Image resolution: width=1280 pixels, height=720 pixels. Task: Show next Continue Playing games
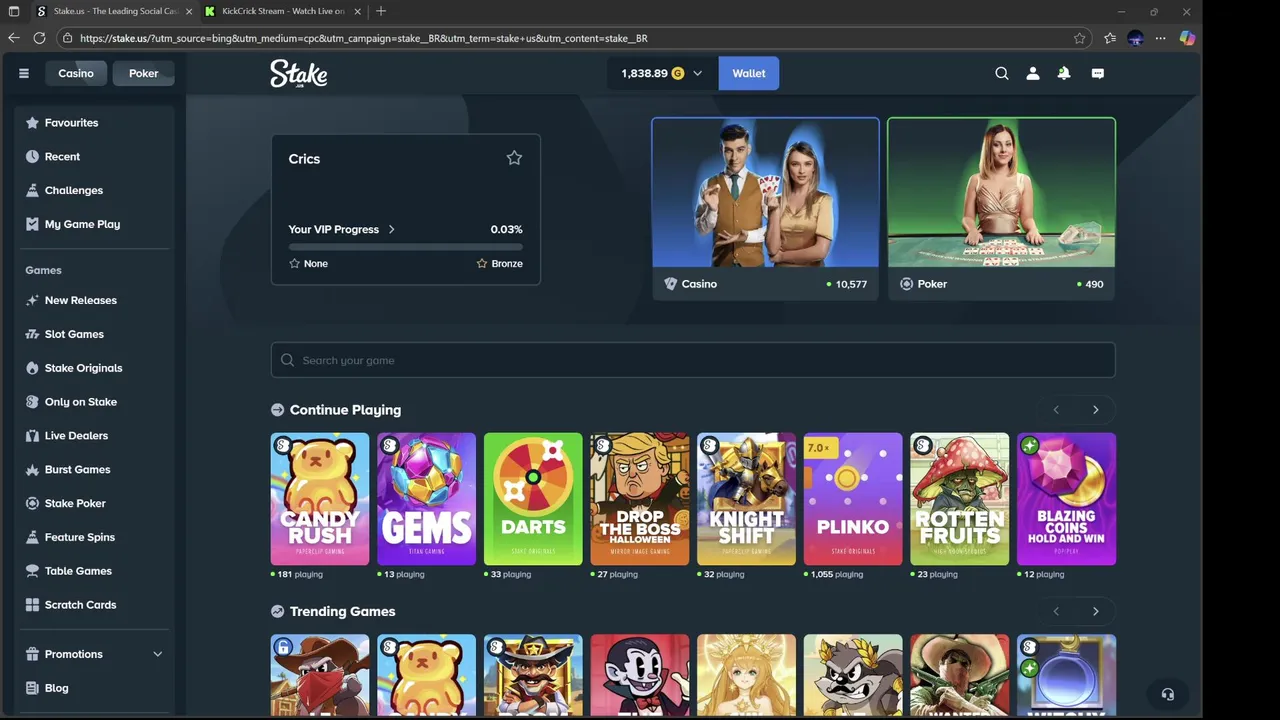[1096, 410]
